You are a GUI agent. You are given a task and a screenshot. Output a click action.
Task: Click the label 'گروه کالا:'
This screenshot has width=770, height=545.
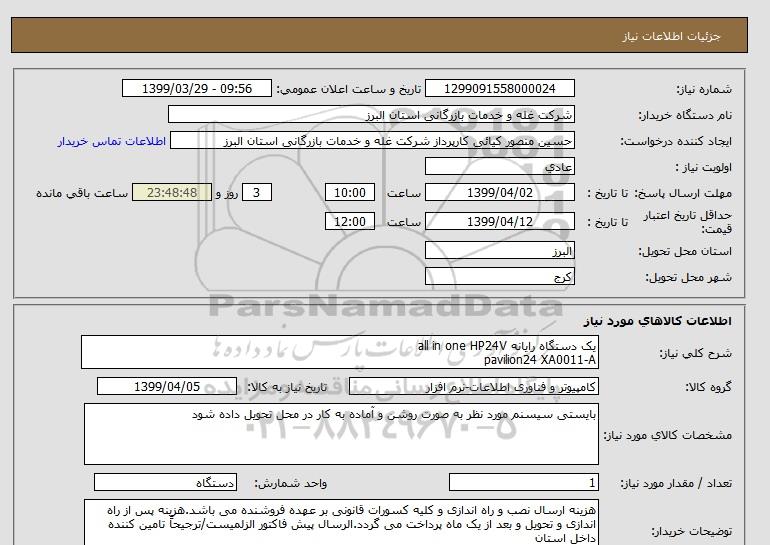pyautogui.click(x=708, y=387)
